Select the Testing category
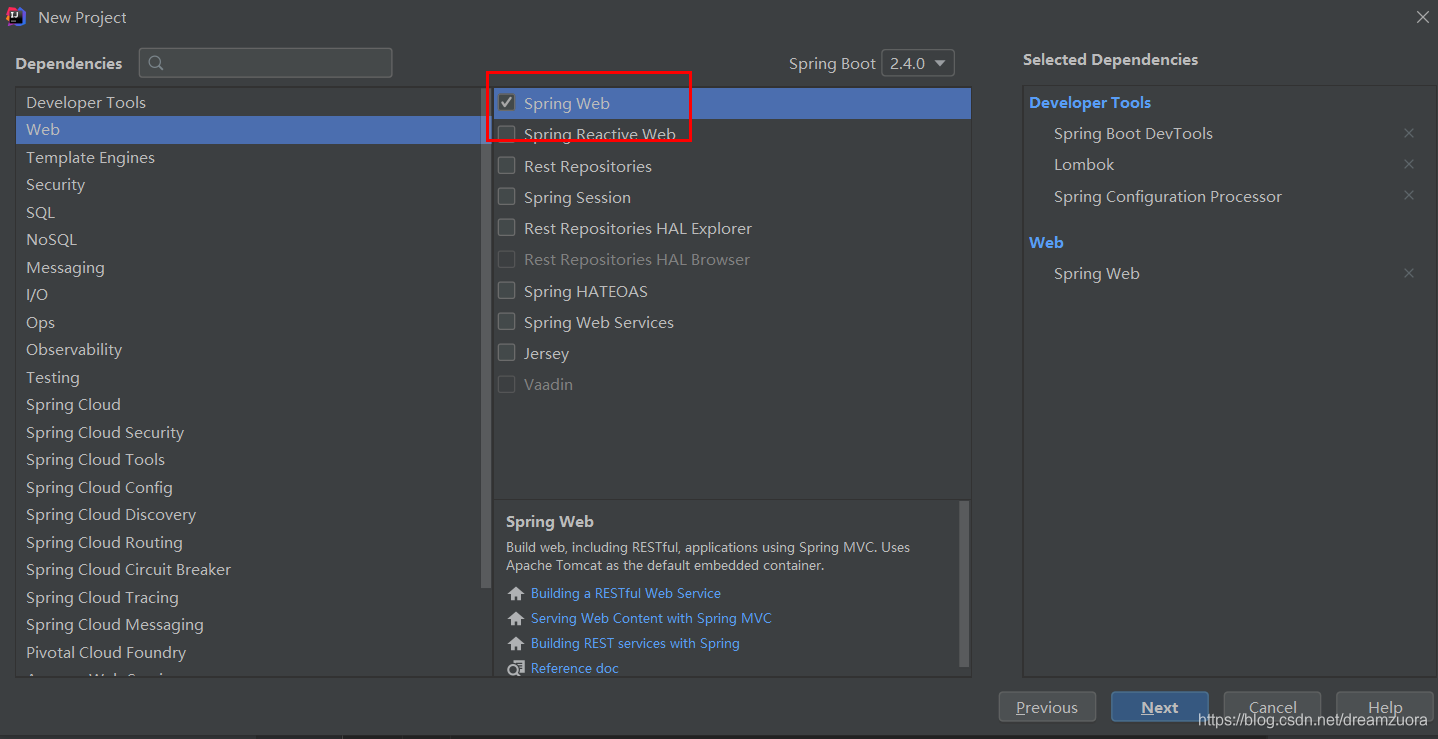The image size is (1438, 739). point(249,377)
